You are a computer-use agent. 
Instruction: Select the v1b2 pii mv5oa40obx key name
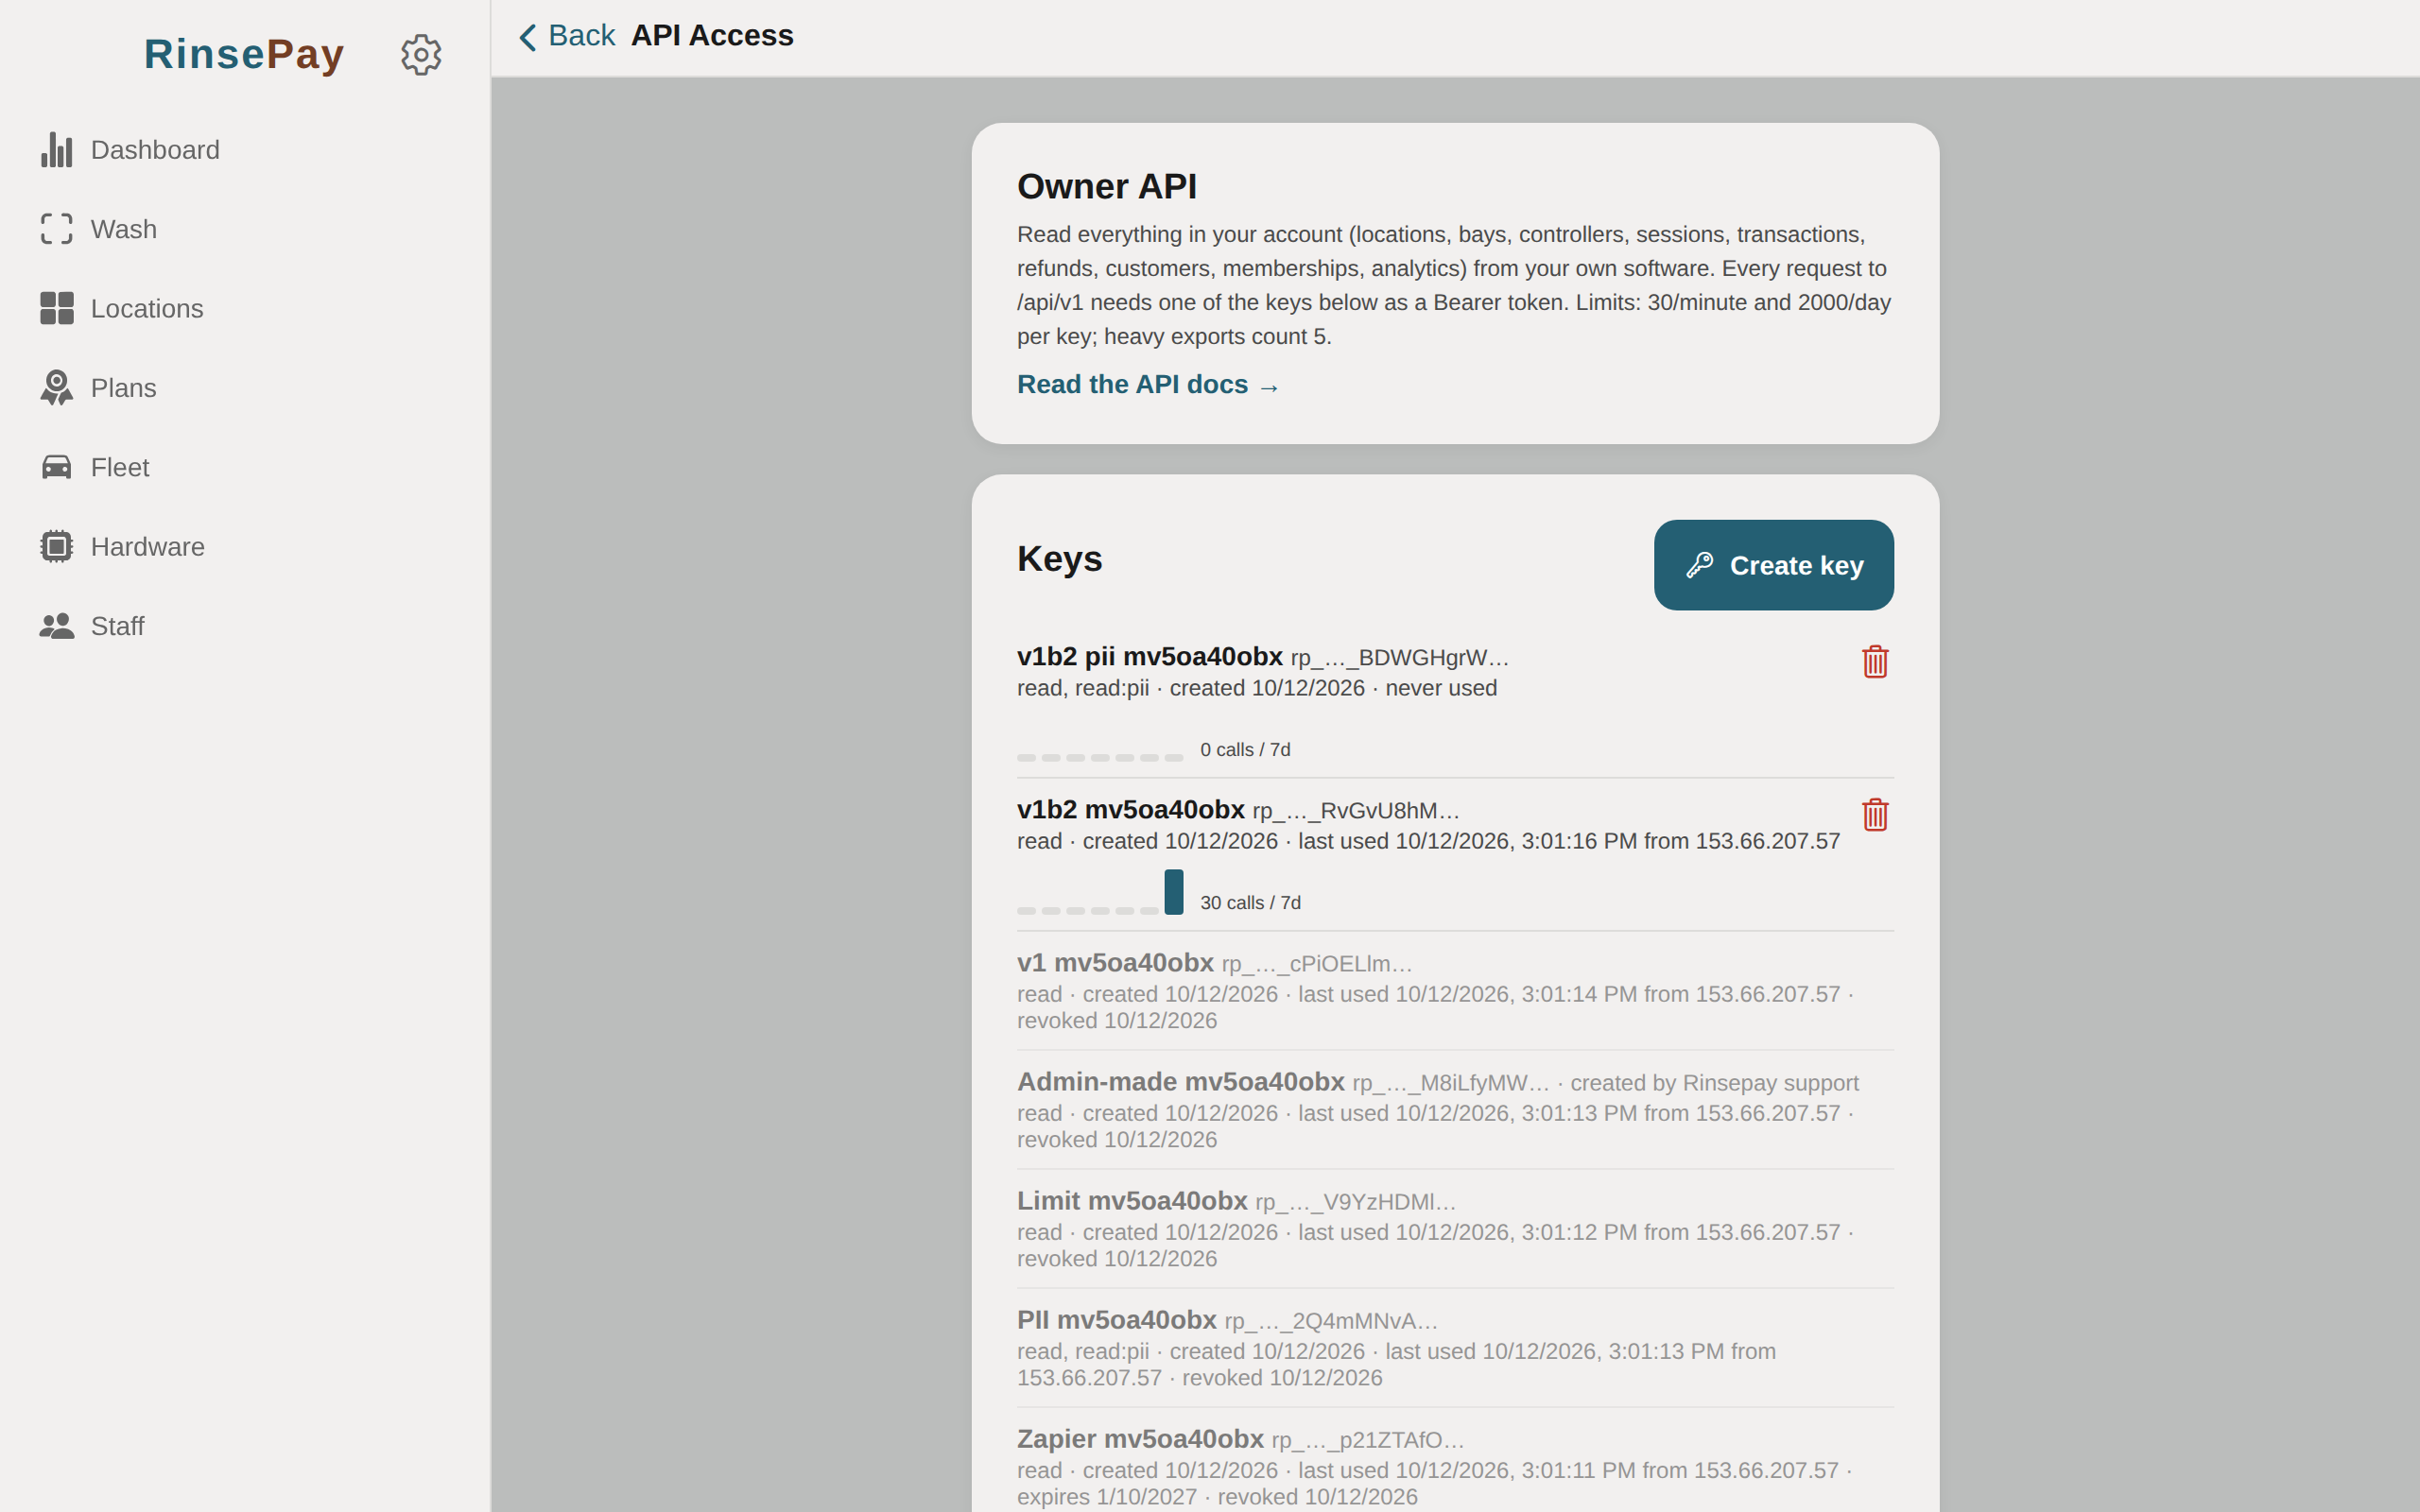pos(1149,656)
